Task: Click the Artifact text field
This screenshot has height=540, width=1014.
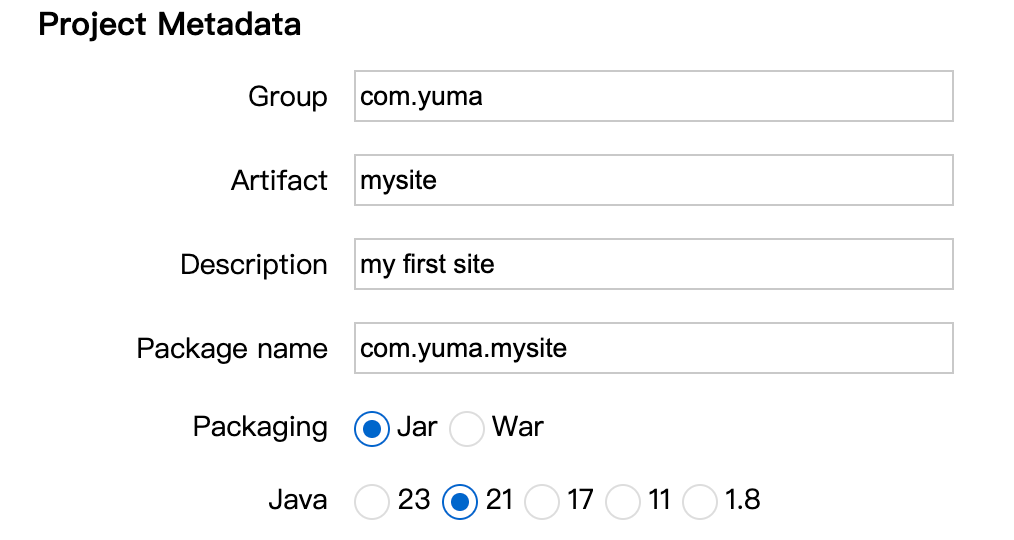Action: point(653,181)
